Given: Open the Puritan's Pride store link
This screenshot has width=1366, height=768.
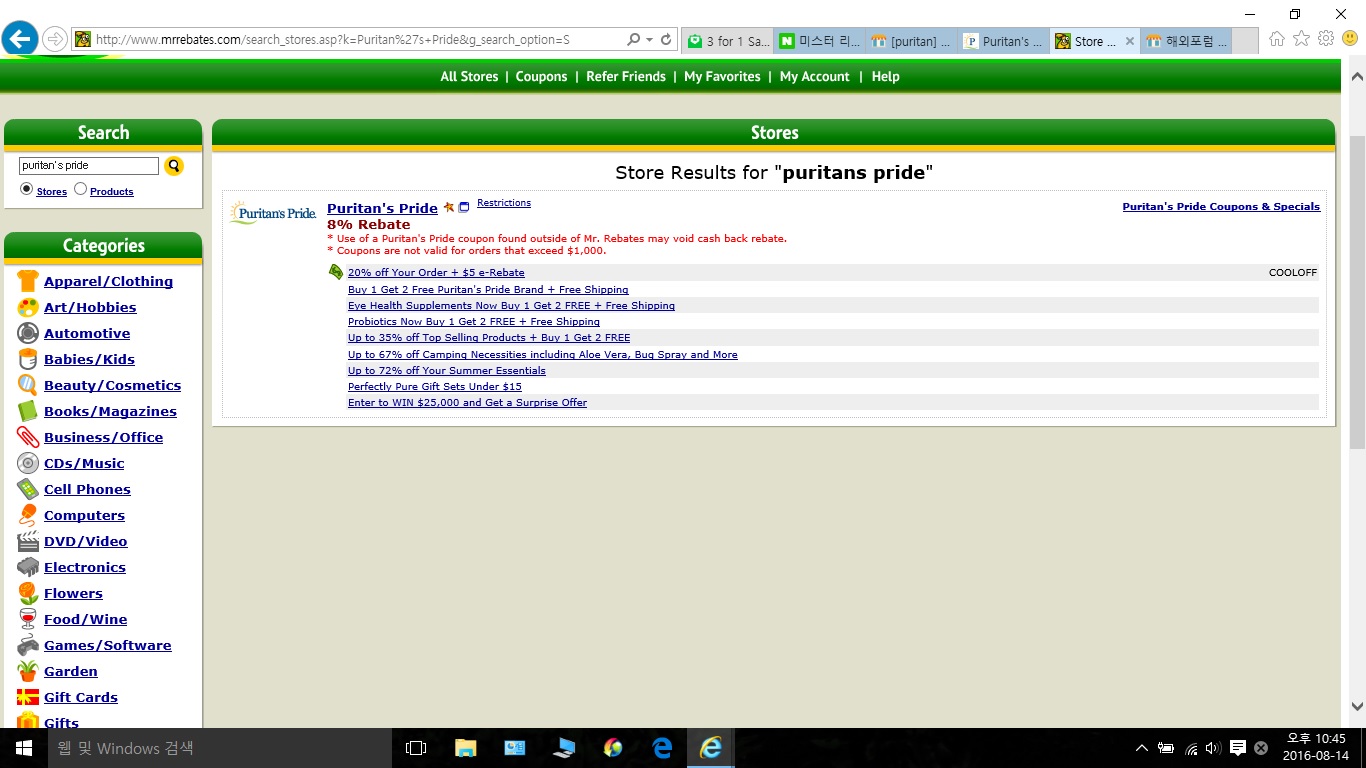Looking at the screenshot, I should click(382, 208).
